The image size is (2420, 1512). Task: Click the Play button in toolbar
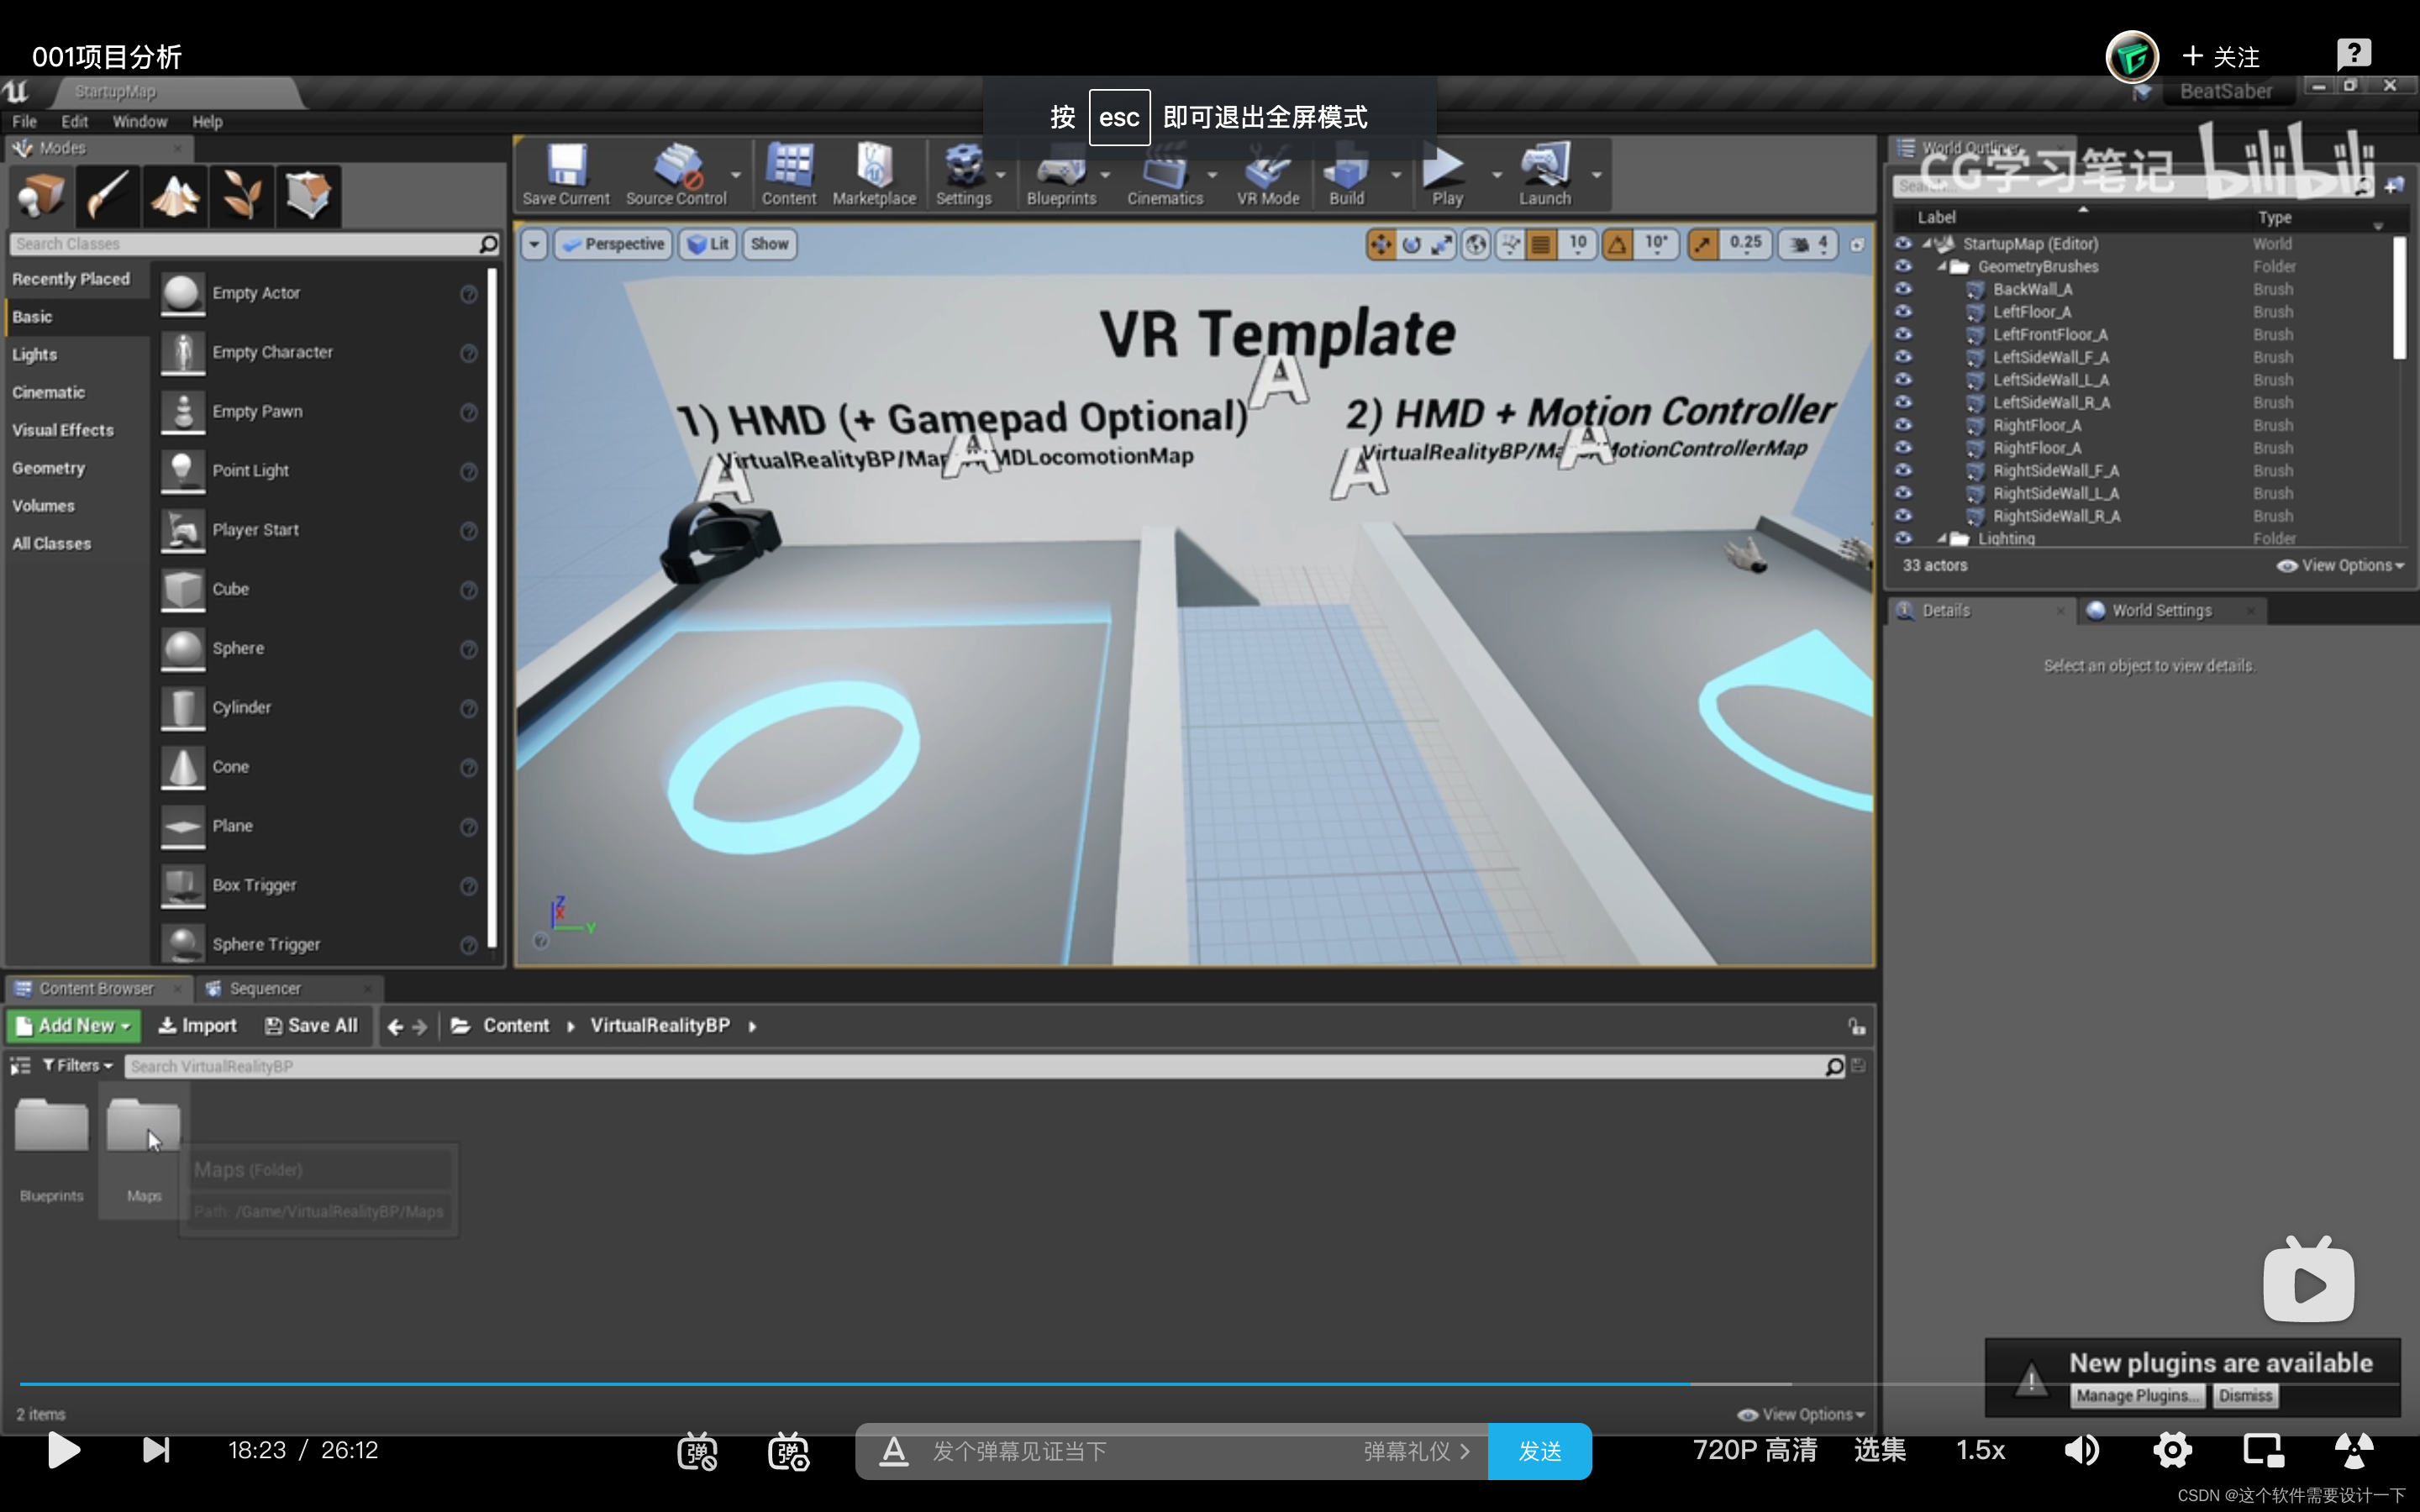[x=1446, y=174]
